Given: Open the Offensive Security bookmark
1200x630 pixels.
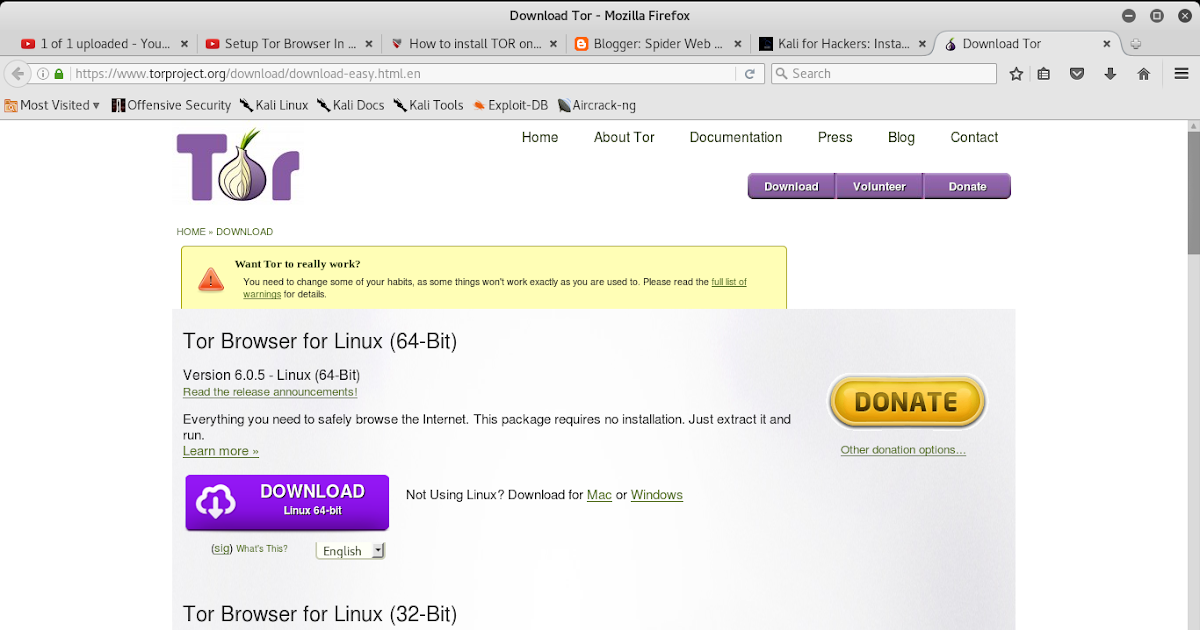Looking at the screenshot, I should 171,105.
